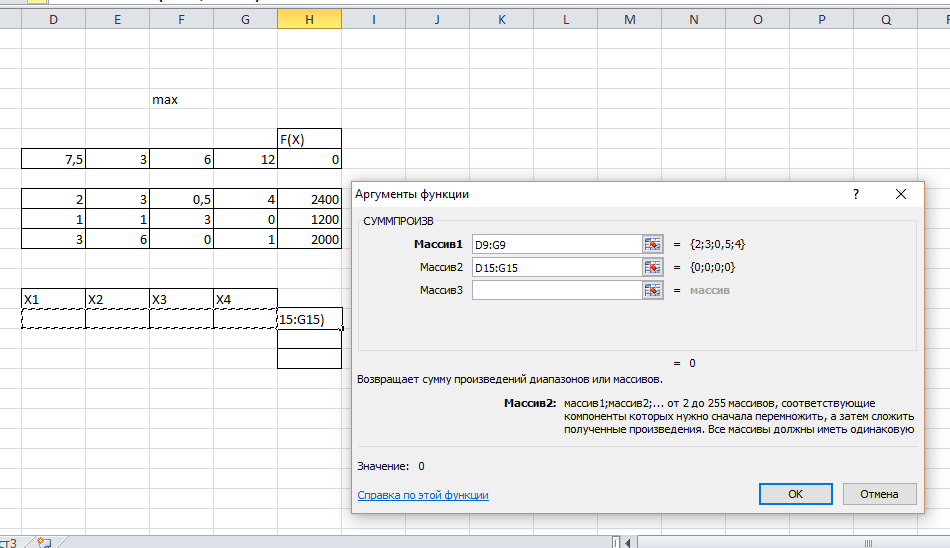Screen dimensions: 950x548
Task: Select the F(X) result cell showing 0
Action: 310,159
